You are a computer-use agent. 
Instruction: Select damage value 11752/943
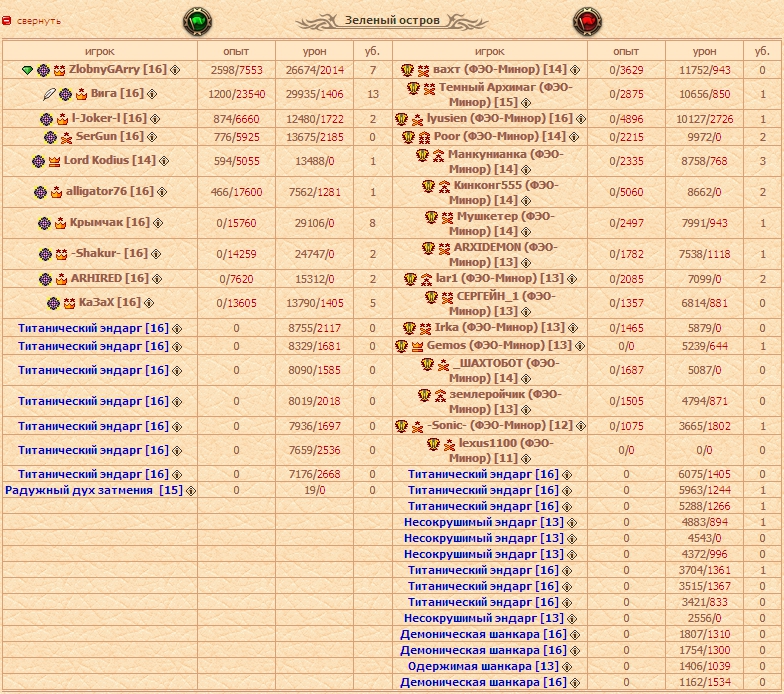click(x=704, y=70)
